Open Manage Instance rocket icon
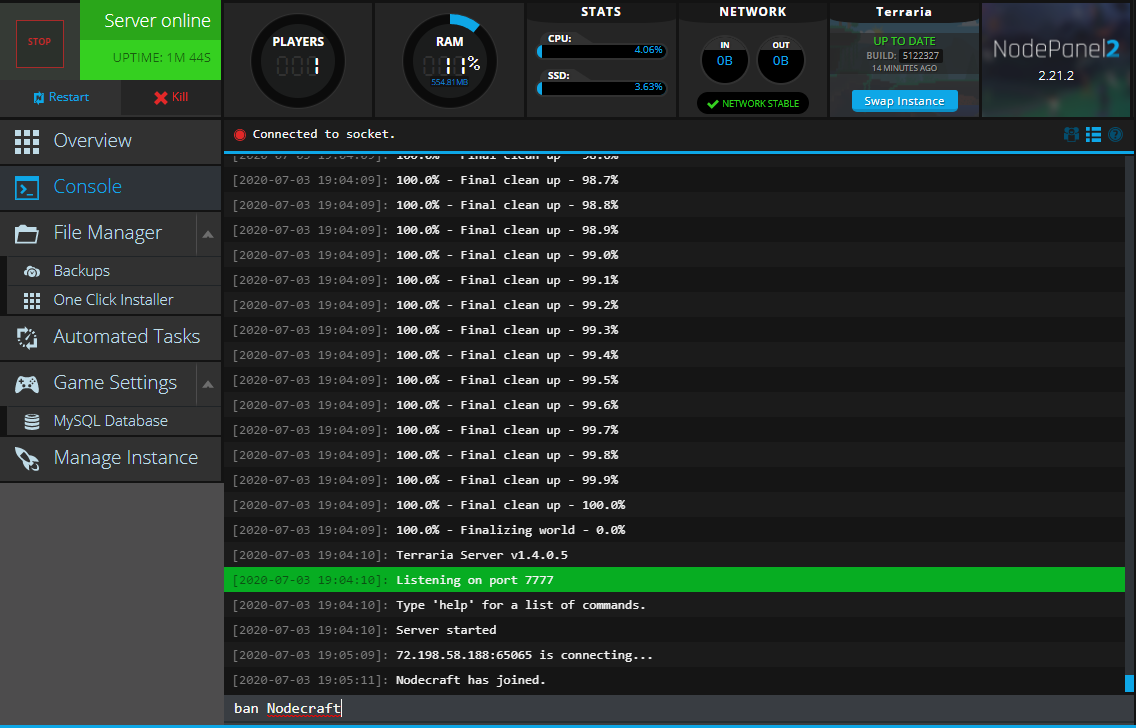 [27, 459]
